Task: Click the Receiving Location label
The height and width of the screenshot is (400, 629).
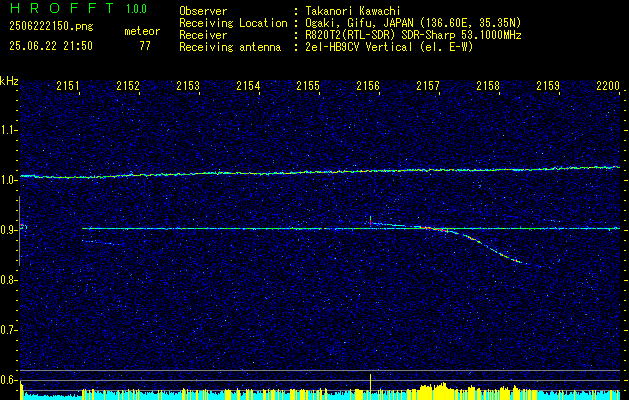Action: coord(233,23)
